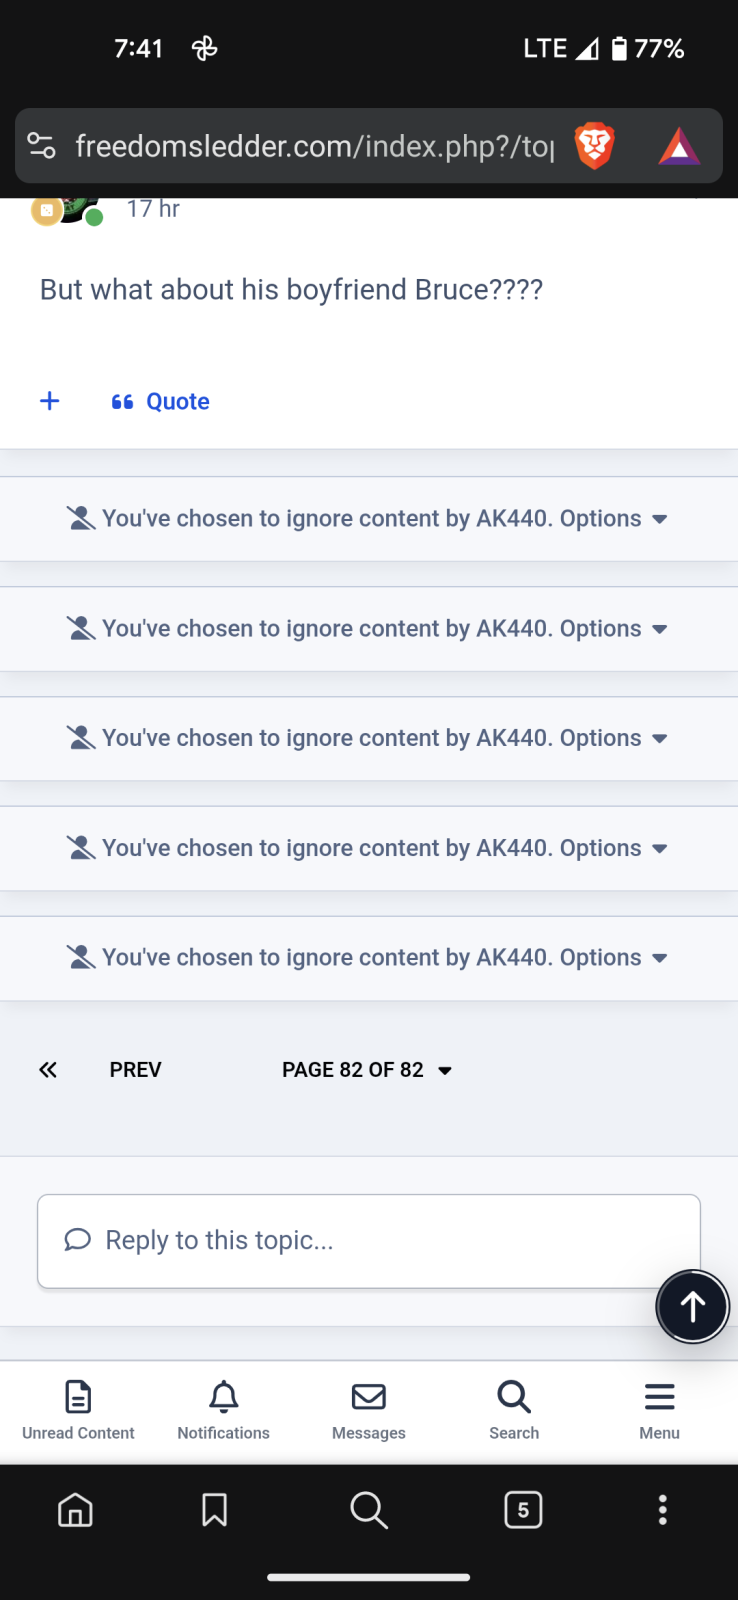Tap the Brave Shields lion icon
738x1600 pixels.
pos(594,146)
